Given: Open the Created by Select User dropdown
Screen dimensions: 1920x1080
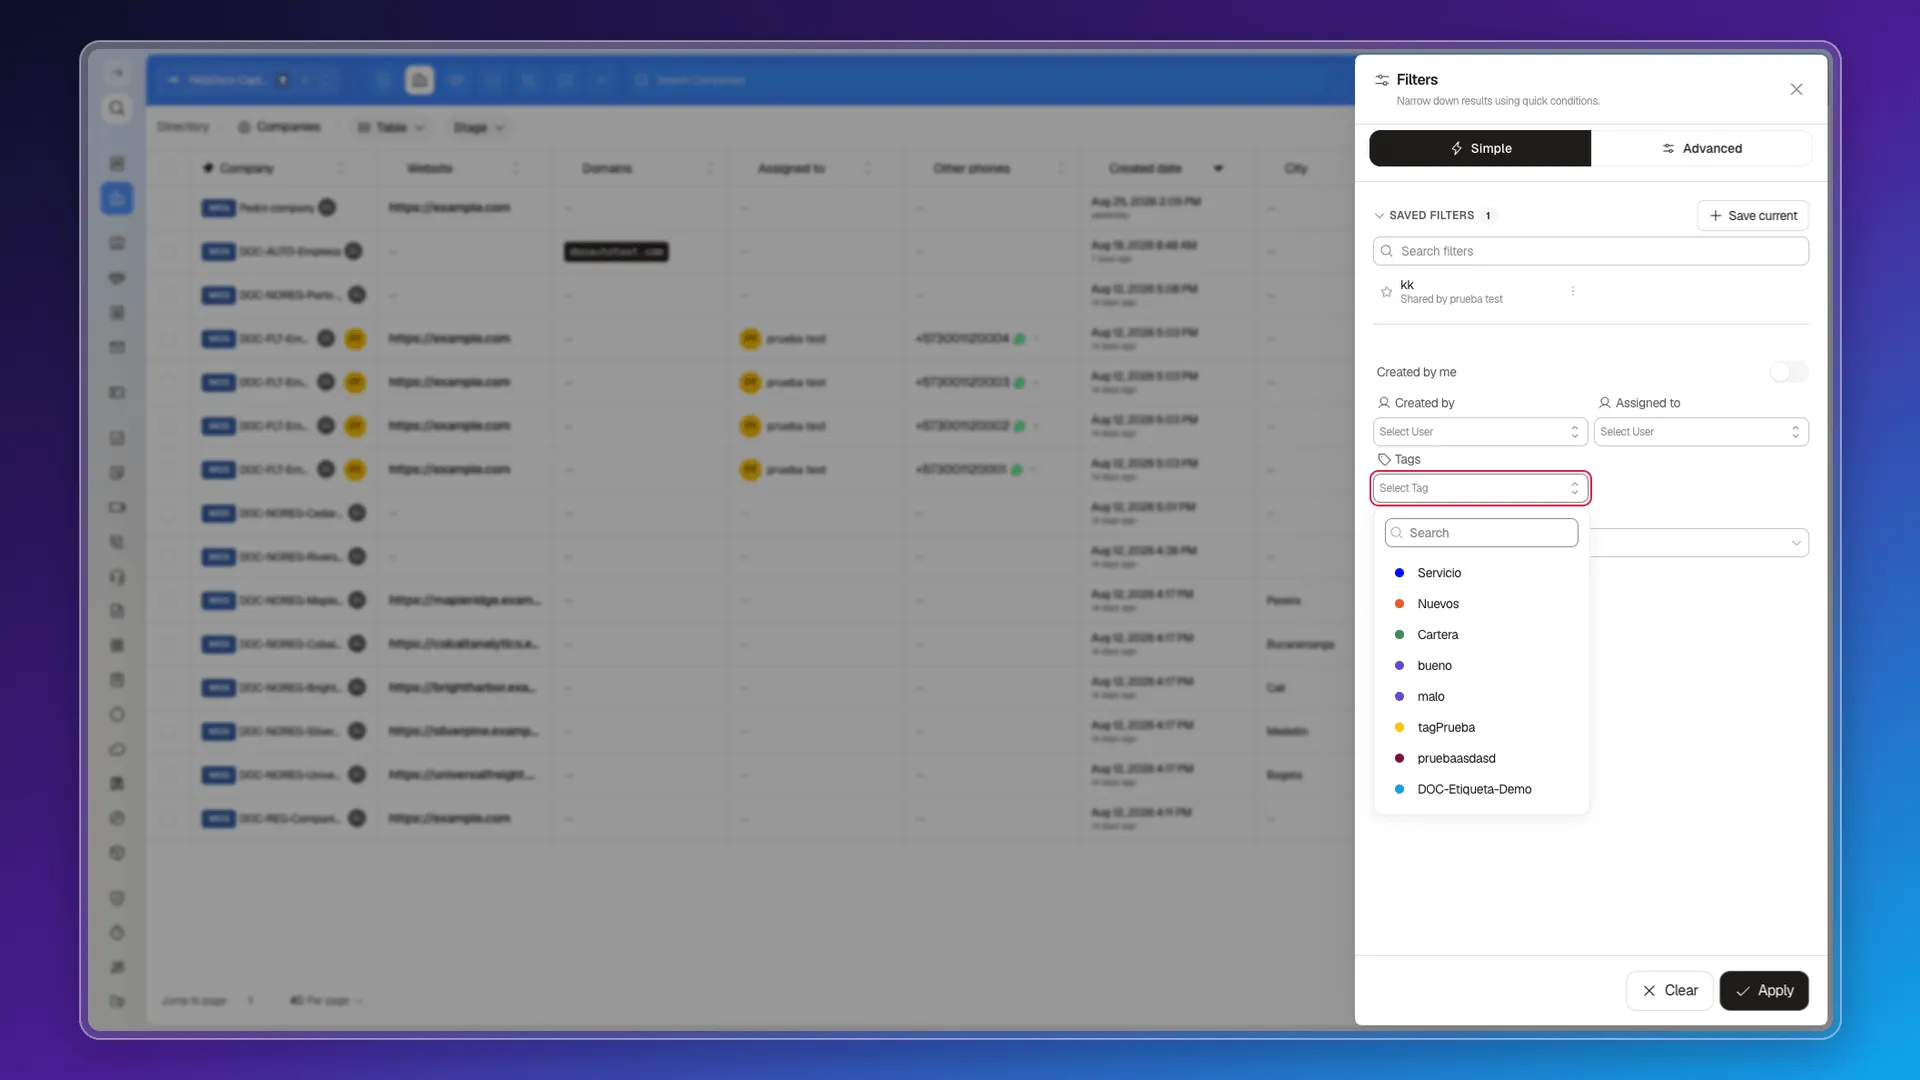Looking at the screenshot, I should [x=1480, y=432].
